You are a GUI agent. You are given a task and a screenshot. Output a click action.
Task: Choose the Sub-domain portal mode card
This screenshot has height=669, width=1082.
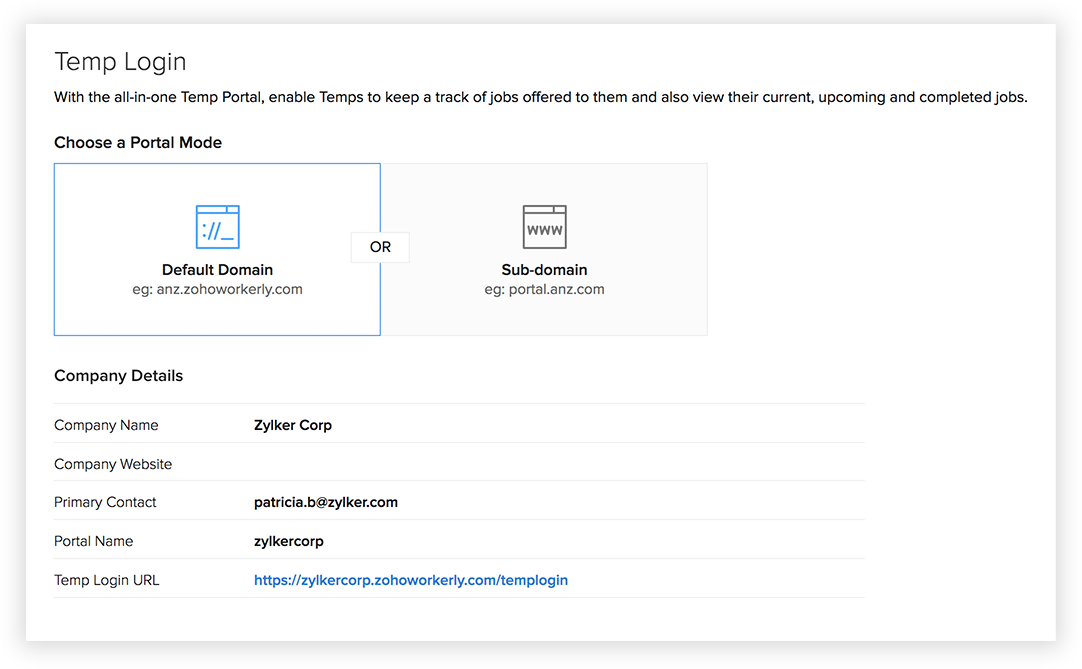(x=544, y=249)
